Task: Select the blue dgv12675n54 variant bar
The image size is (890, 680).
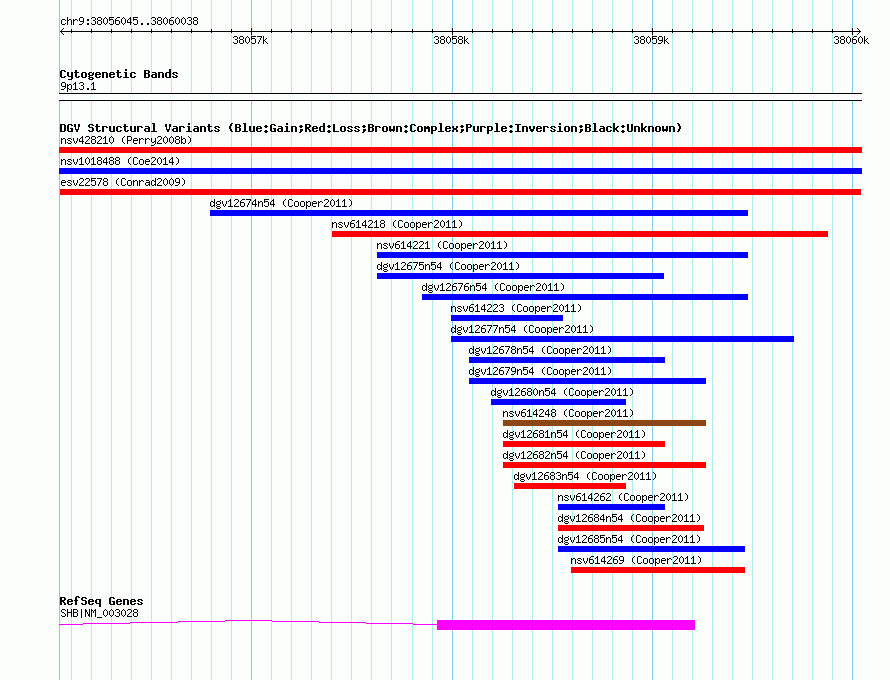Action: click(520, 276)
